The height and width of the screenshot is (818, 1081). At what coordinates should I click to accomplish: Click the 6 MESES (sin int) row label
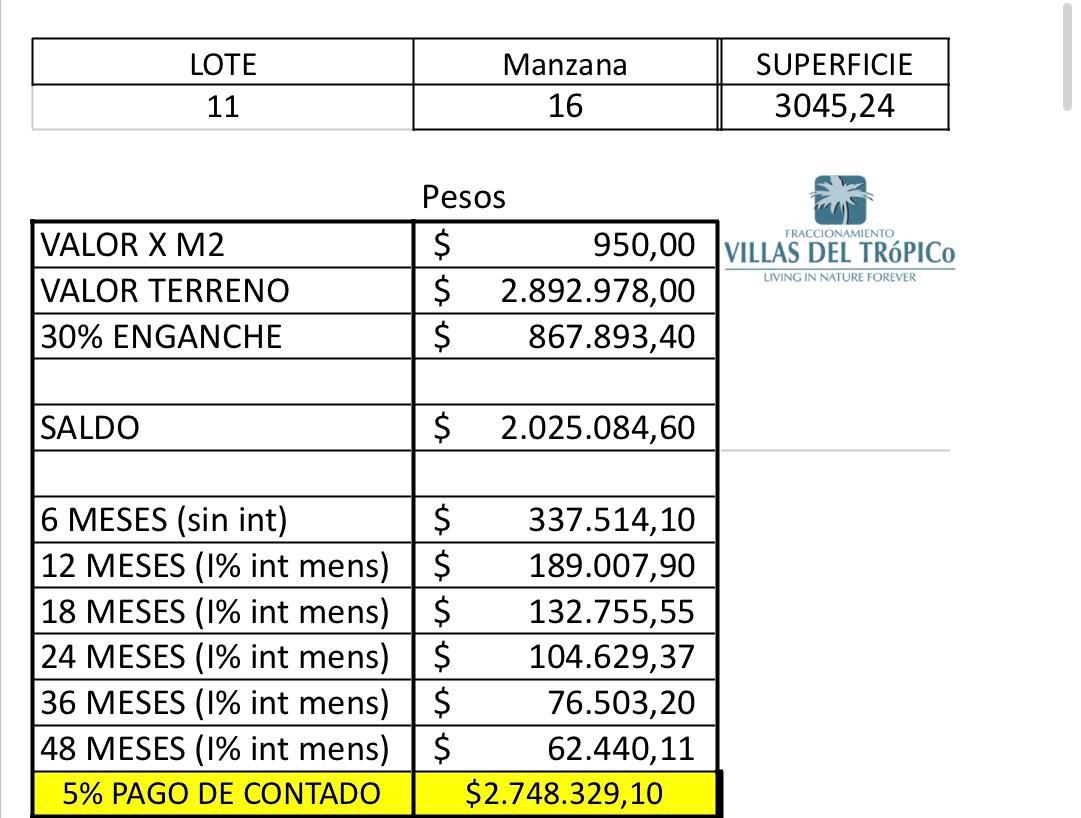click(164, 520)
